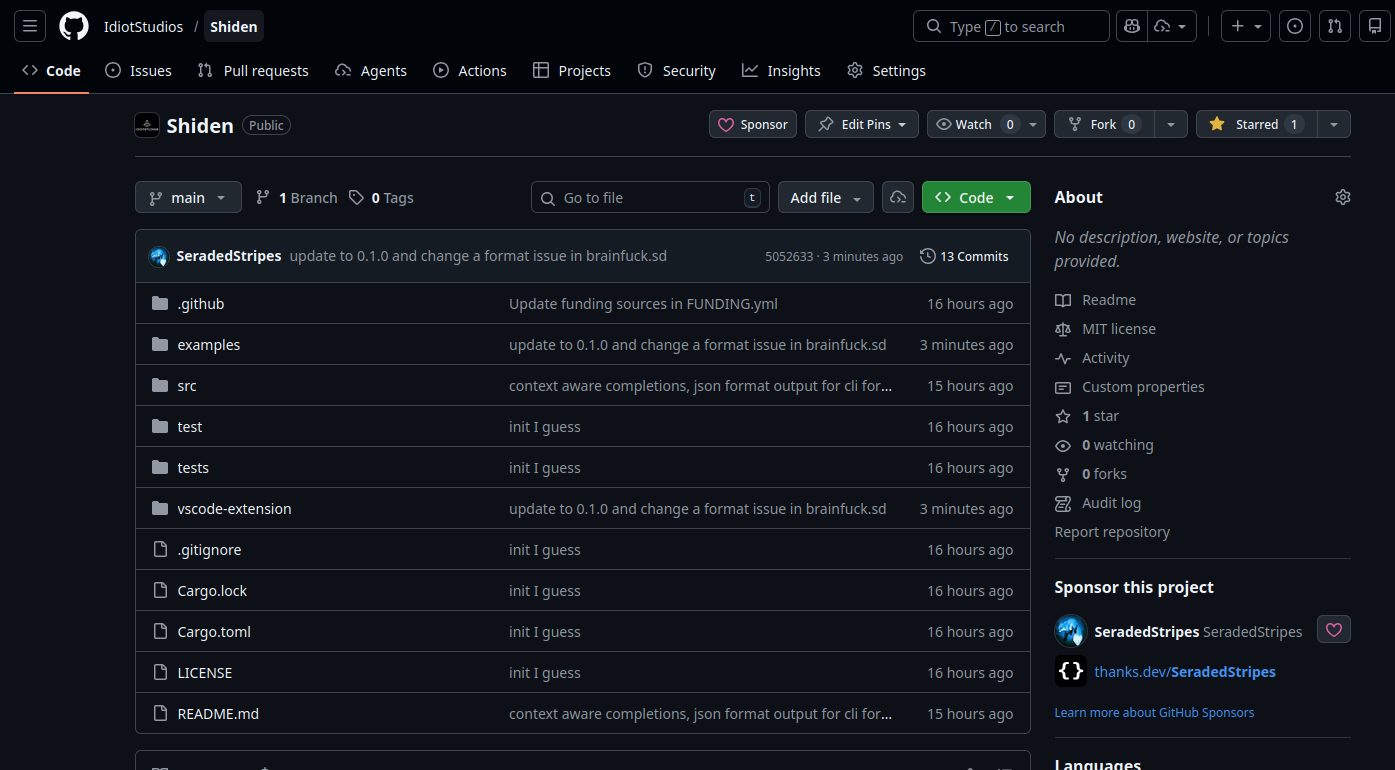Click the GitHub logo home icon
Screen dimensions: 1395x770
click(x=74, y=27)
